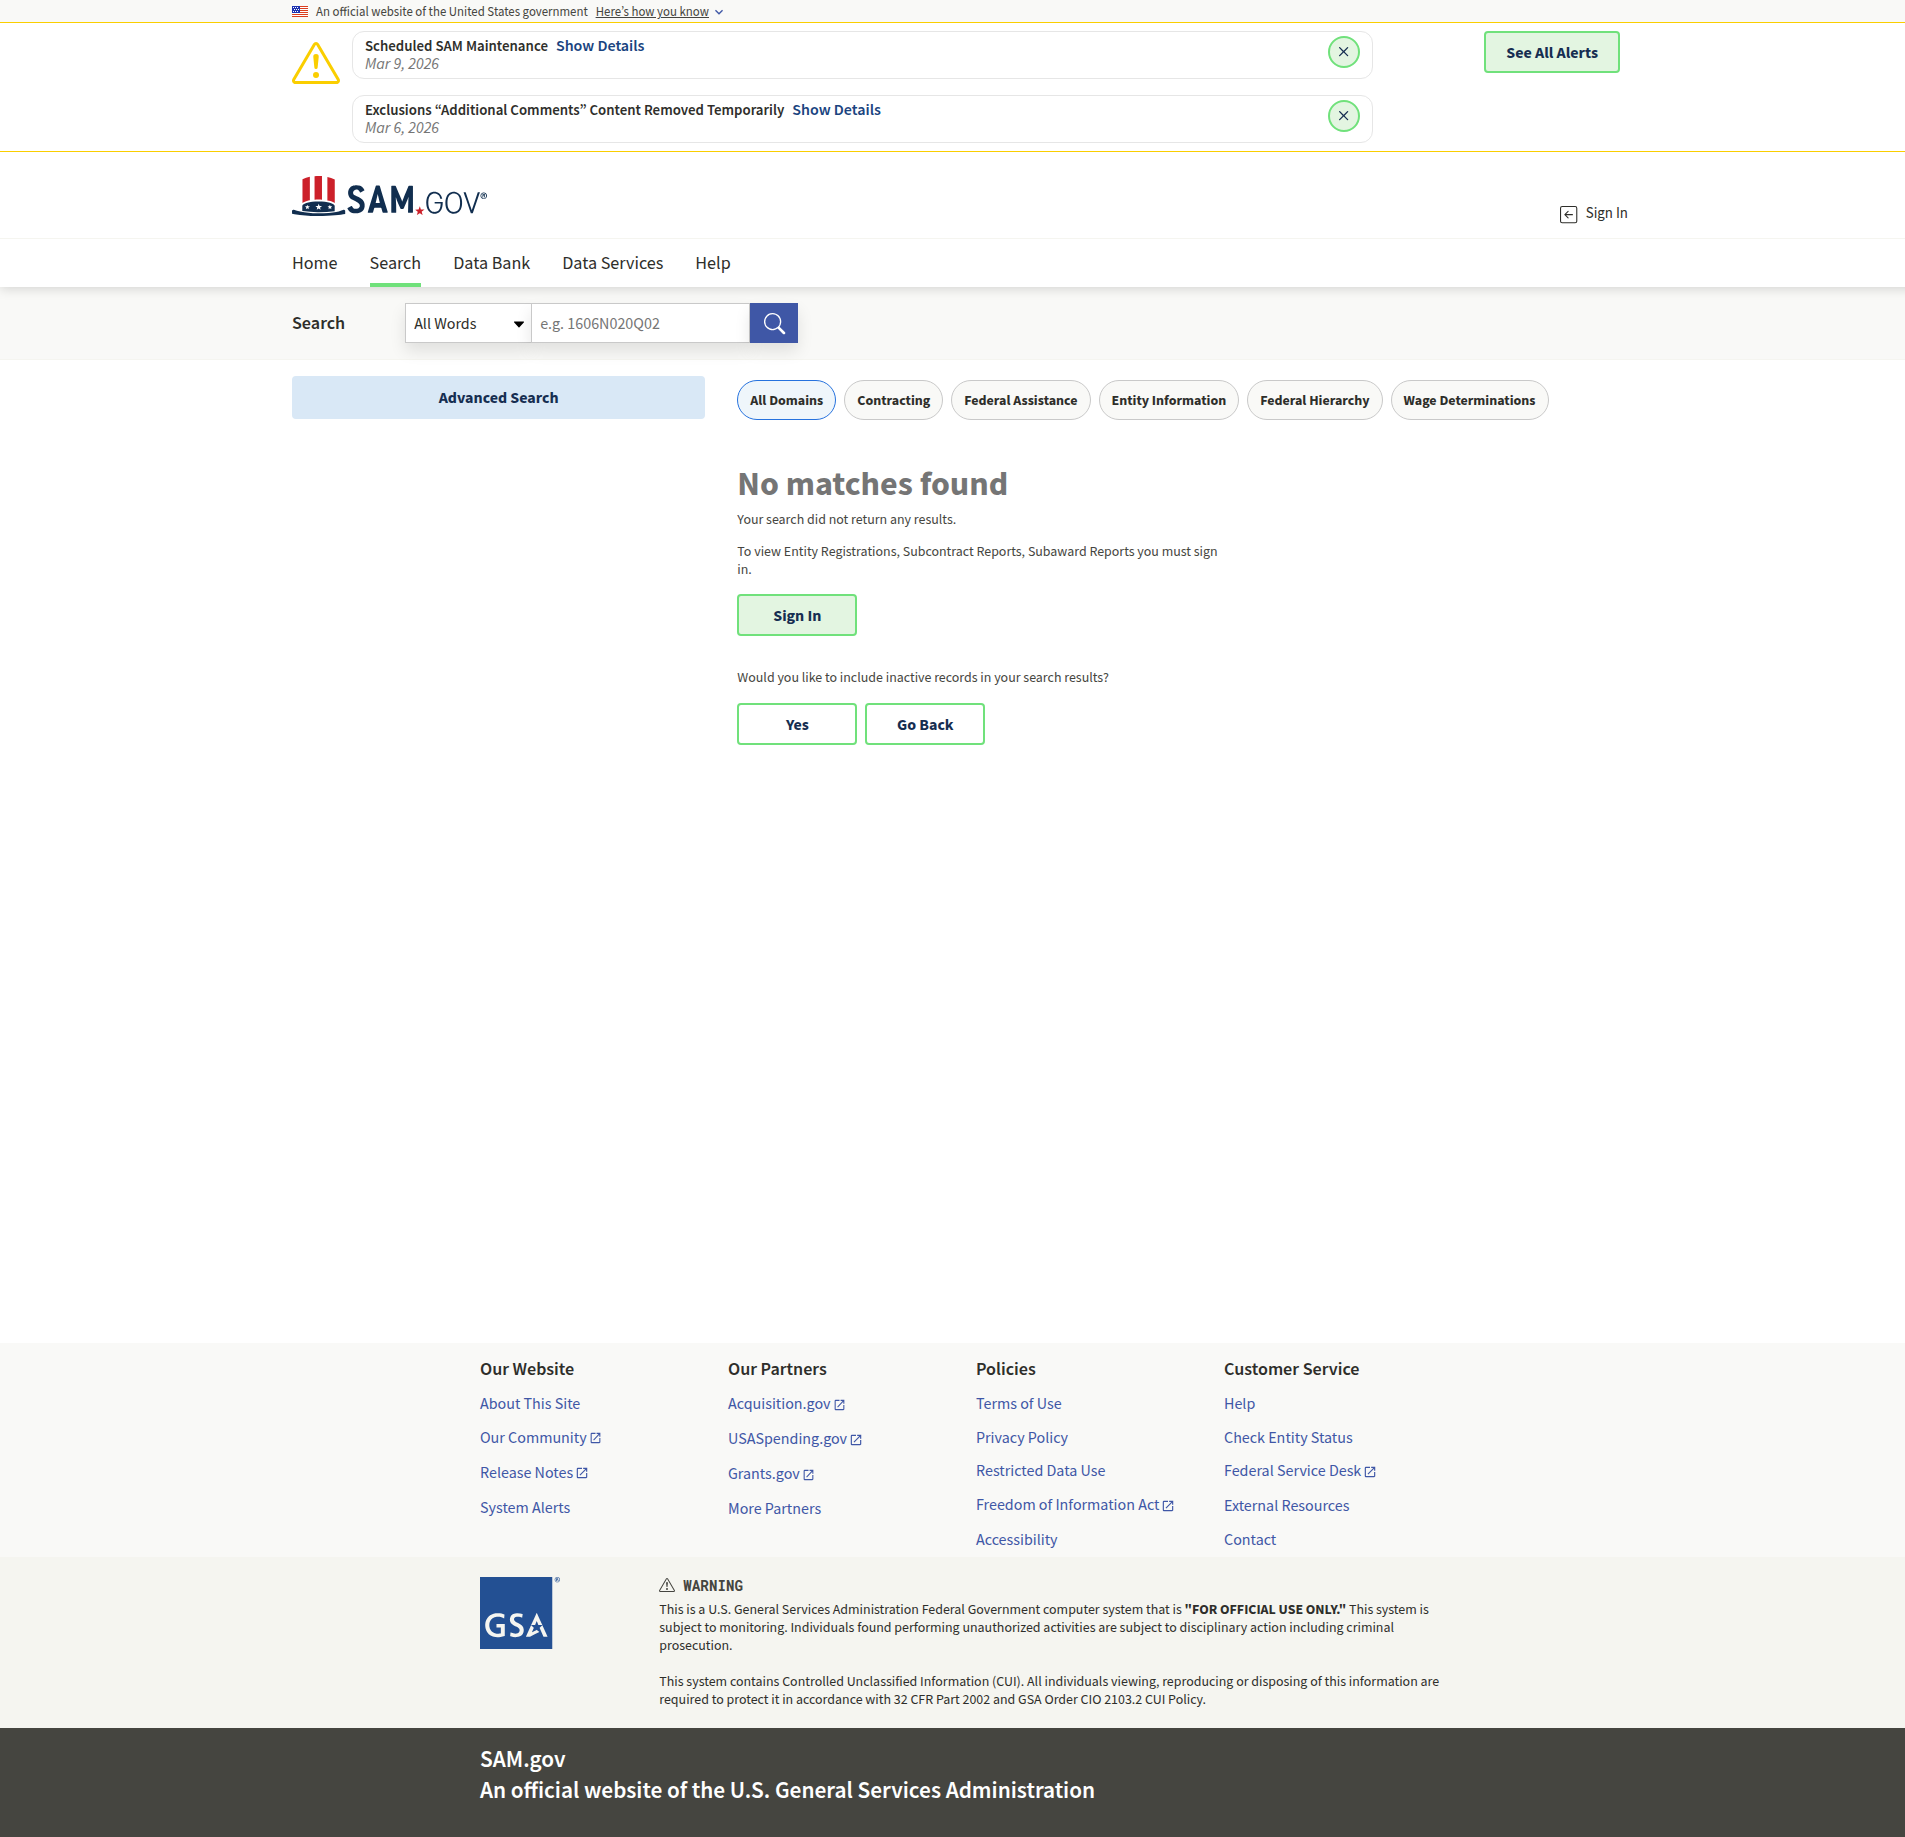This screenshot has width=1905, height=1837.
Task: Click the See All Alerts button
Action: coord(1551,53)
